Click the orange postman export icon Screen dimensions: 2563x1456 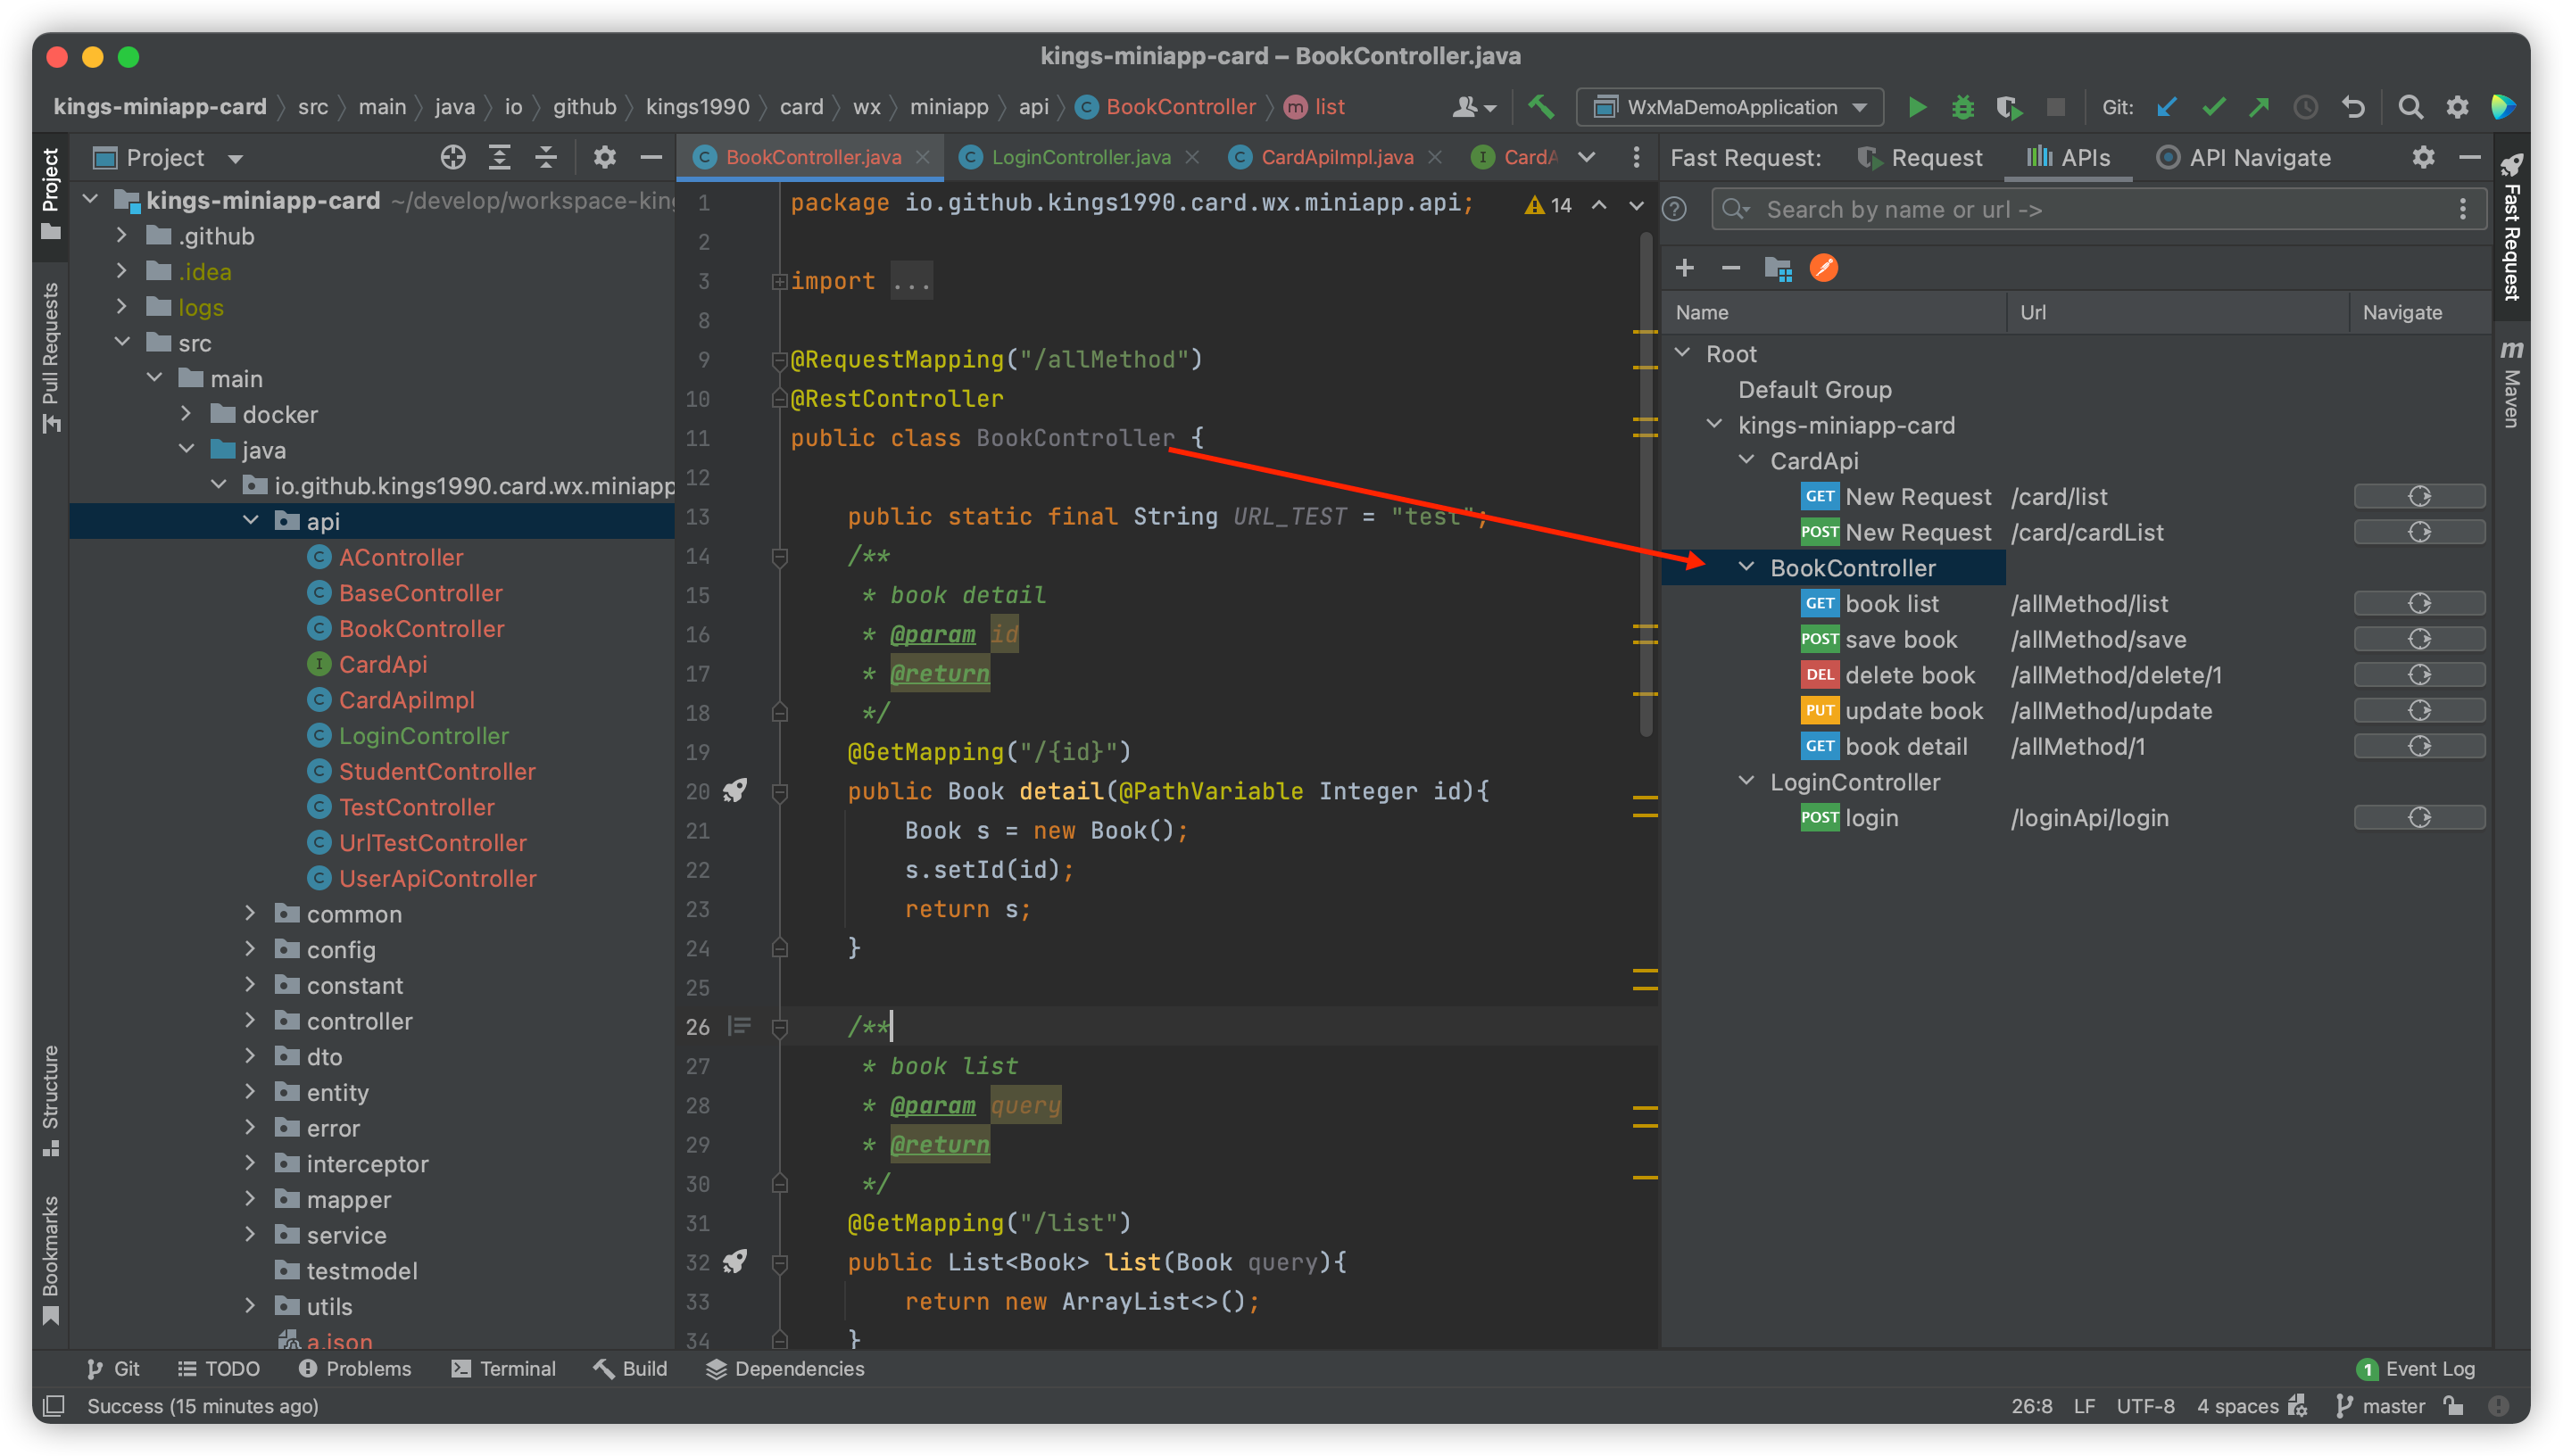[1824, 268]
